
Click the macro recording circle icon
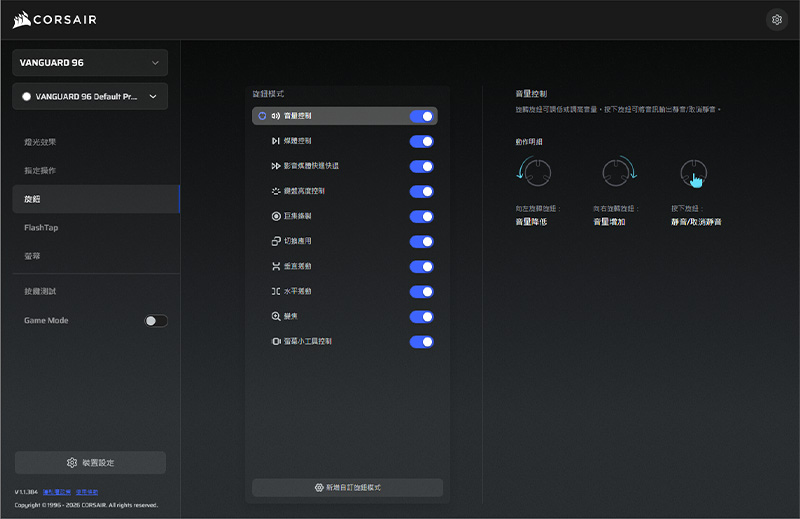point(275,216)
